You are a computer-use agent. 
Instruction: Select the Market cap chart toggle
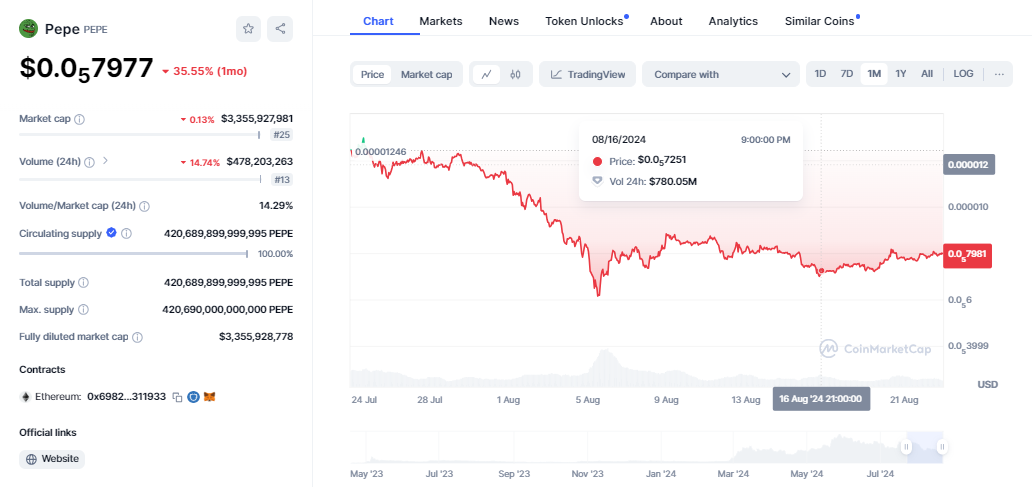point(426,74)
